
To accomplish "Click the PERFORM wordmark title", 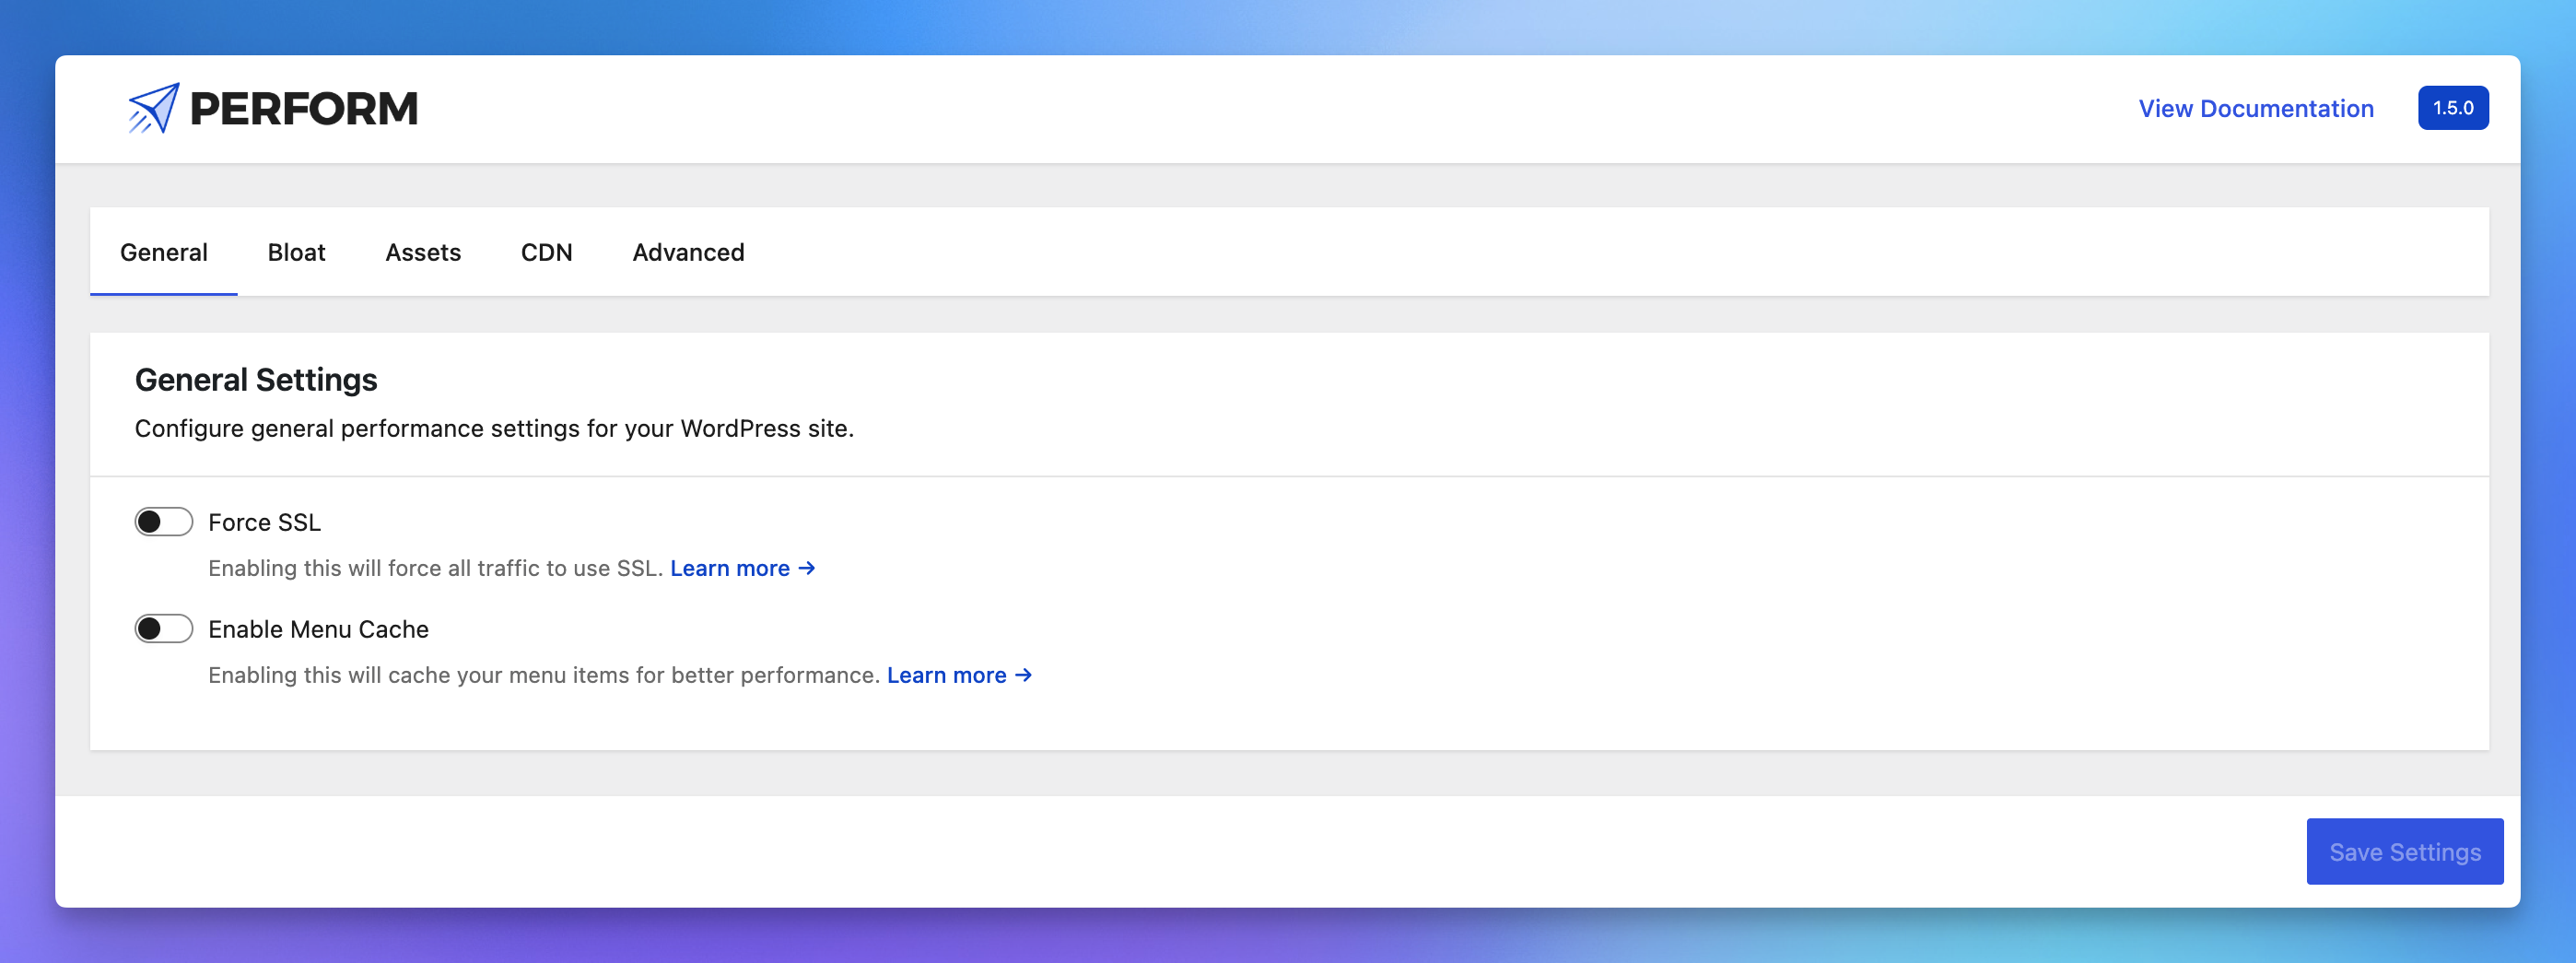I will (303, 109).
